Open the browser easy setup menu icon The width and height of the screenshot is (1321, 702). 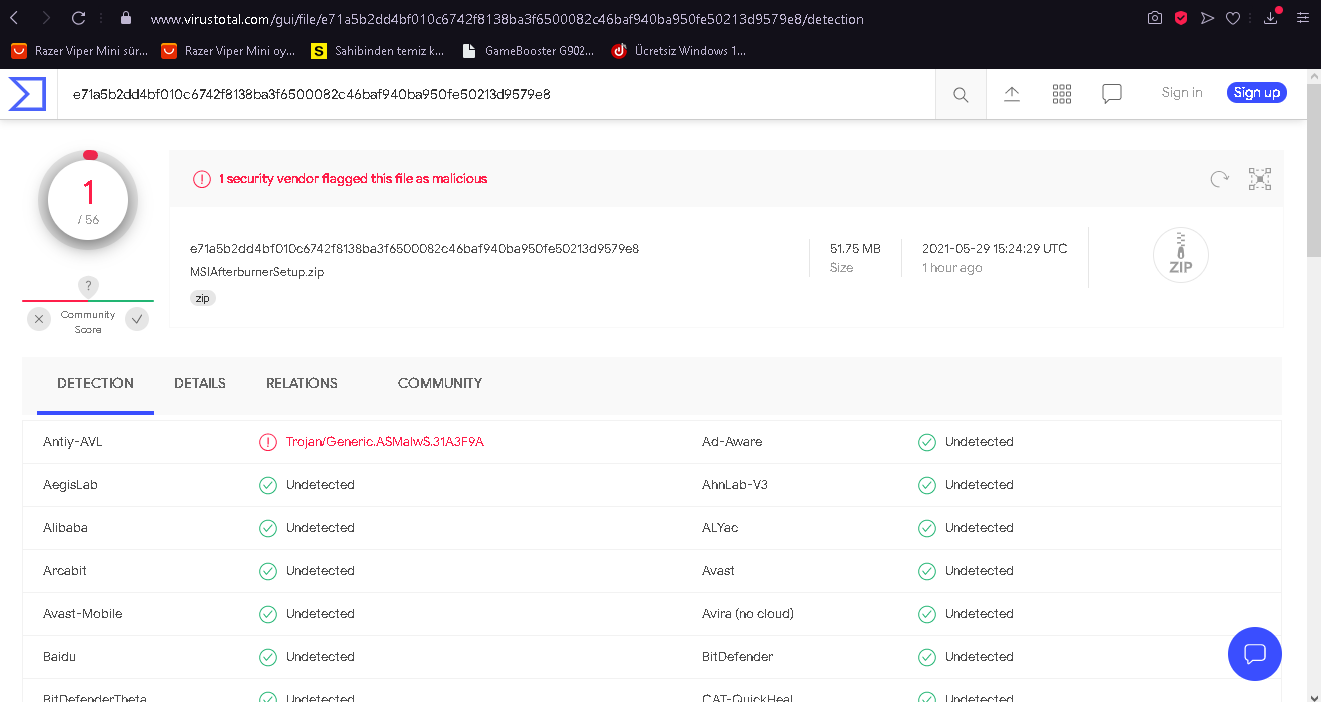pyautogui.click(x=1302, y=18)
